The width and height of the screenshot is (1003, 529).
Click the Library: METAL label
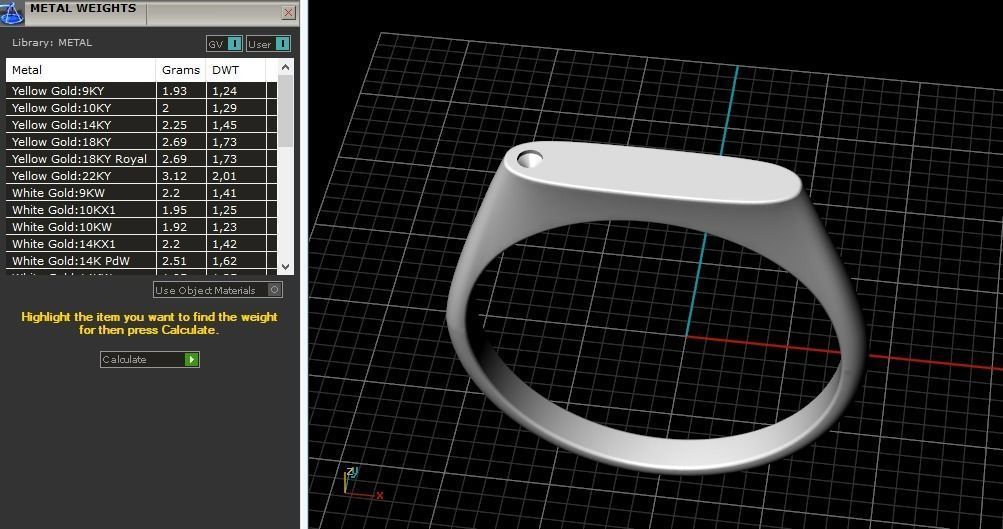pos(52,43)
